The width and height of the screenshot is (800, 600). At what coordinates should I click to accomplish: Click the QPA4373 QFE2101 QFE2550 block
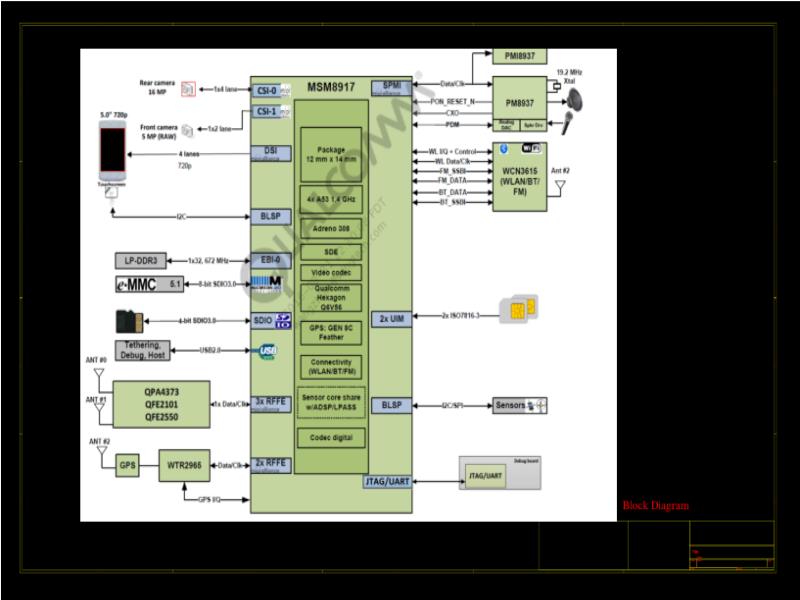[x=161, y=404]
